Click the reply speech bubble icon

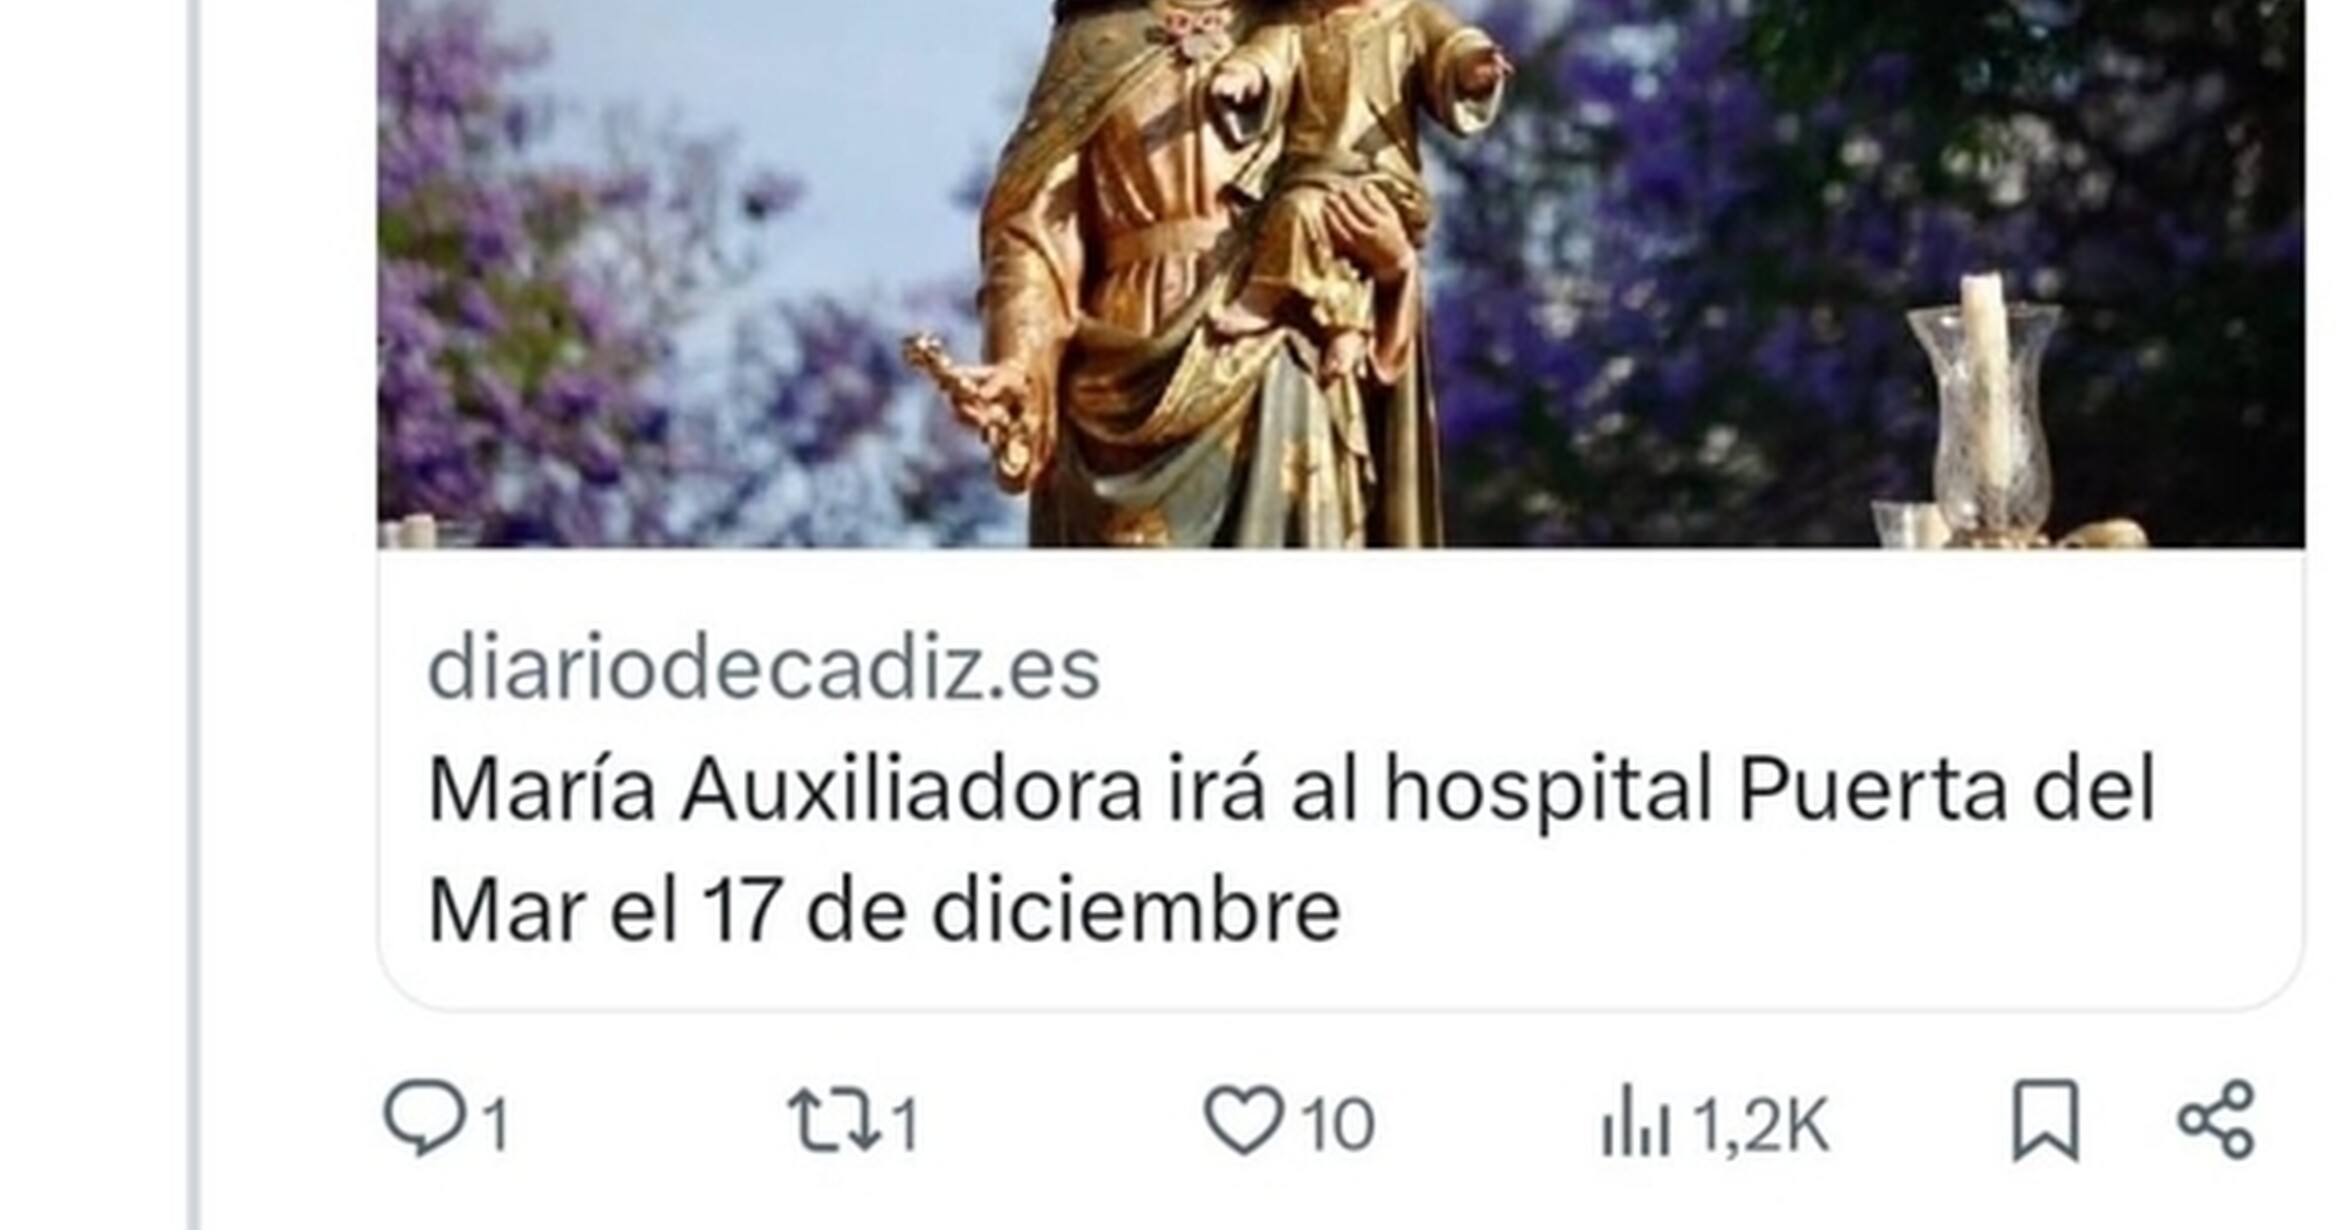tap(425, 1118)
